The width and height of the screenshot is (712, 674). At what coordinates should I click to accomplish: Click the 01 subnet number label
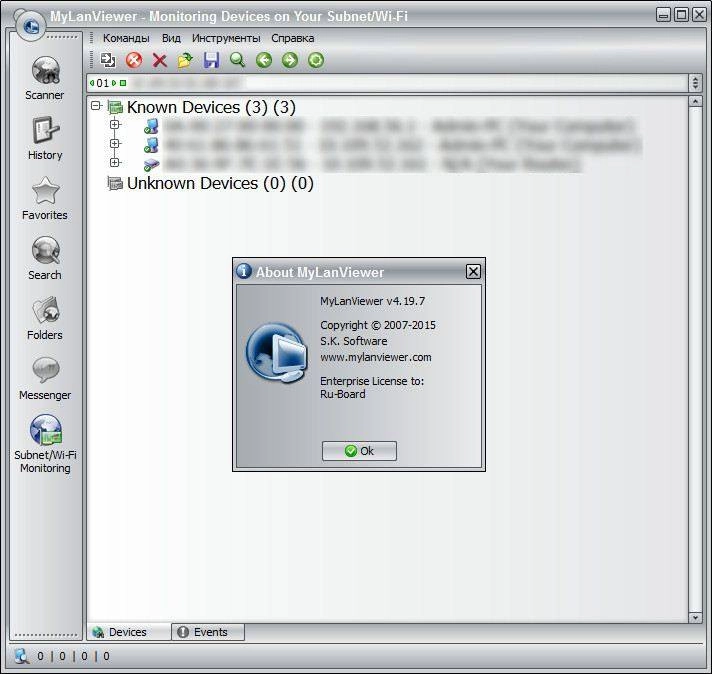coord(103,83)
